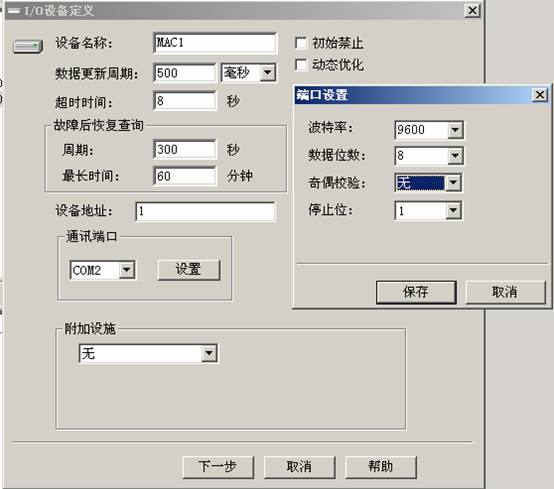Screen dimensions: 554x489
Task: Open 帮助 for the device dialog
Action: [381, 467]
